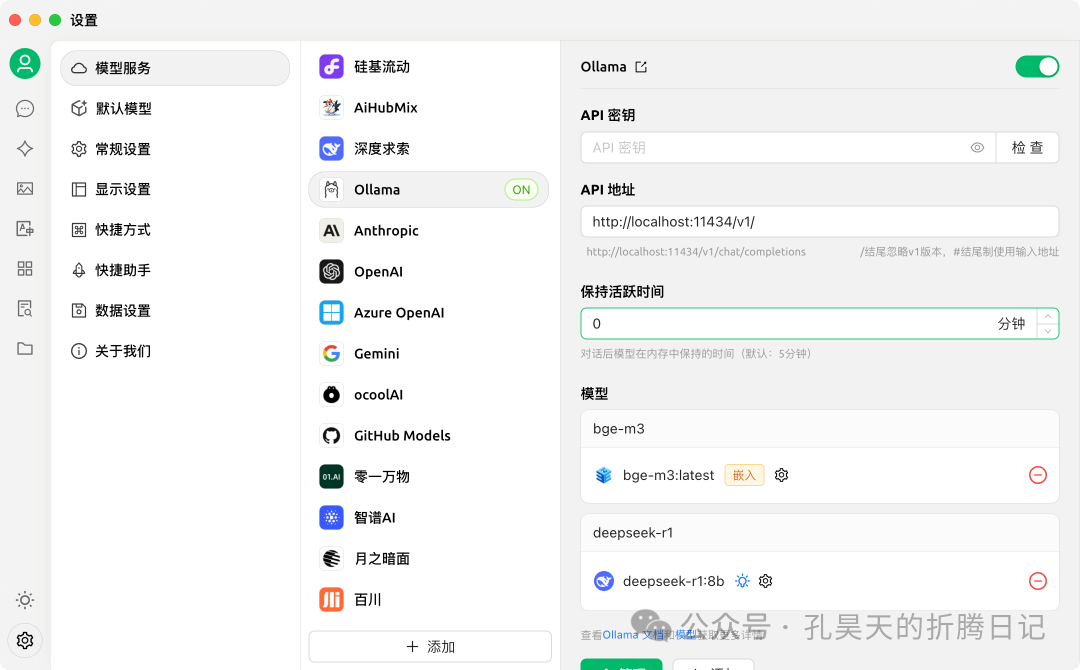Click the 嵌入 tag on bge-m3:latest
This screenshot has height=670, width=1080.
click(744, 475)
